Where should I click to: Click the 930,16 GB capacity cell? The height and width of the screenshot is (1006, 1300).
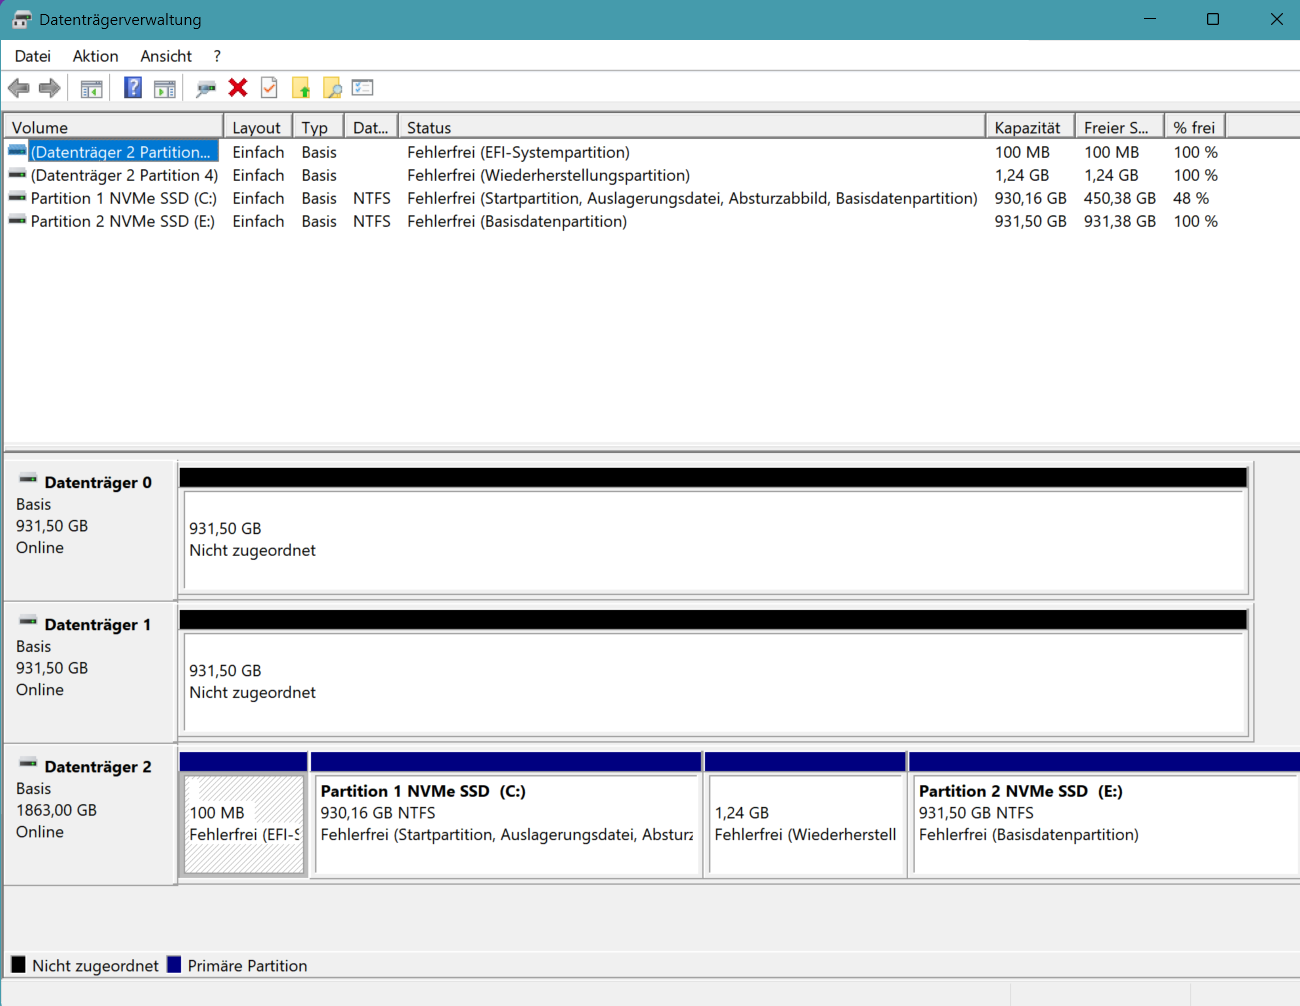(1030, 198)
